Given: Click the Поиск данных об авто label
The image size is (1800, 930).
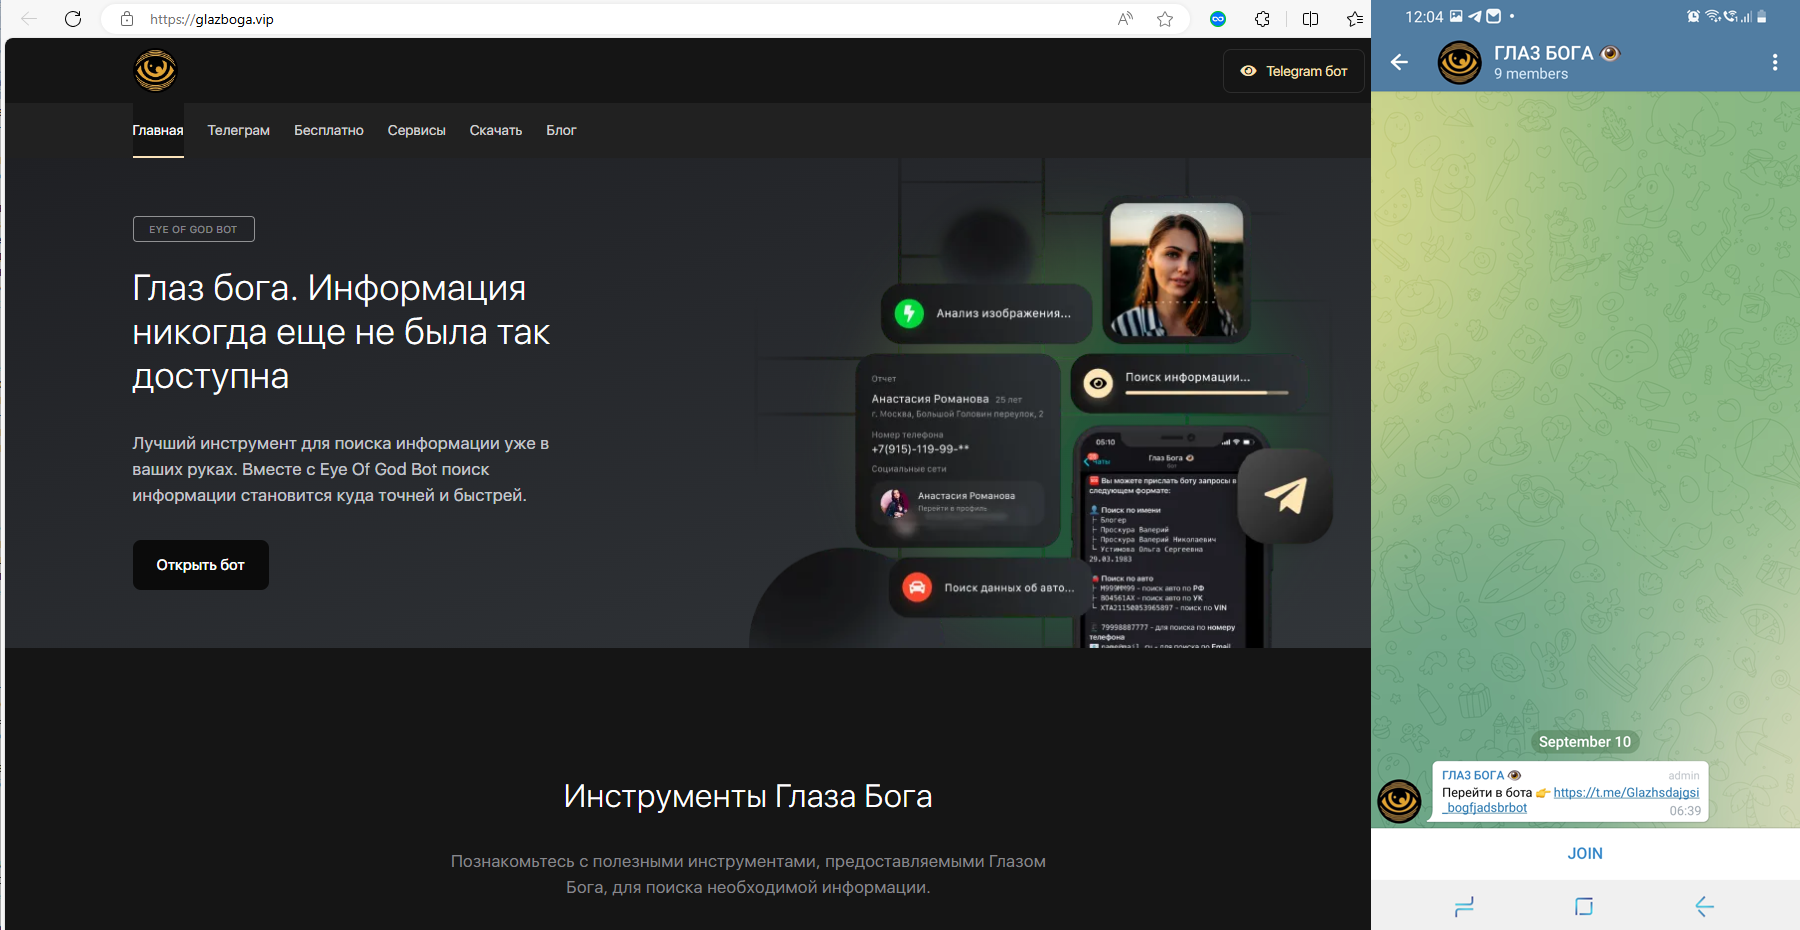Looking at the screenshot, I should pyautogui.click(x=1010, y=588).
